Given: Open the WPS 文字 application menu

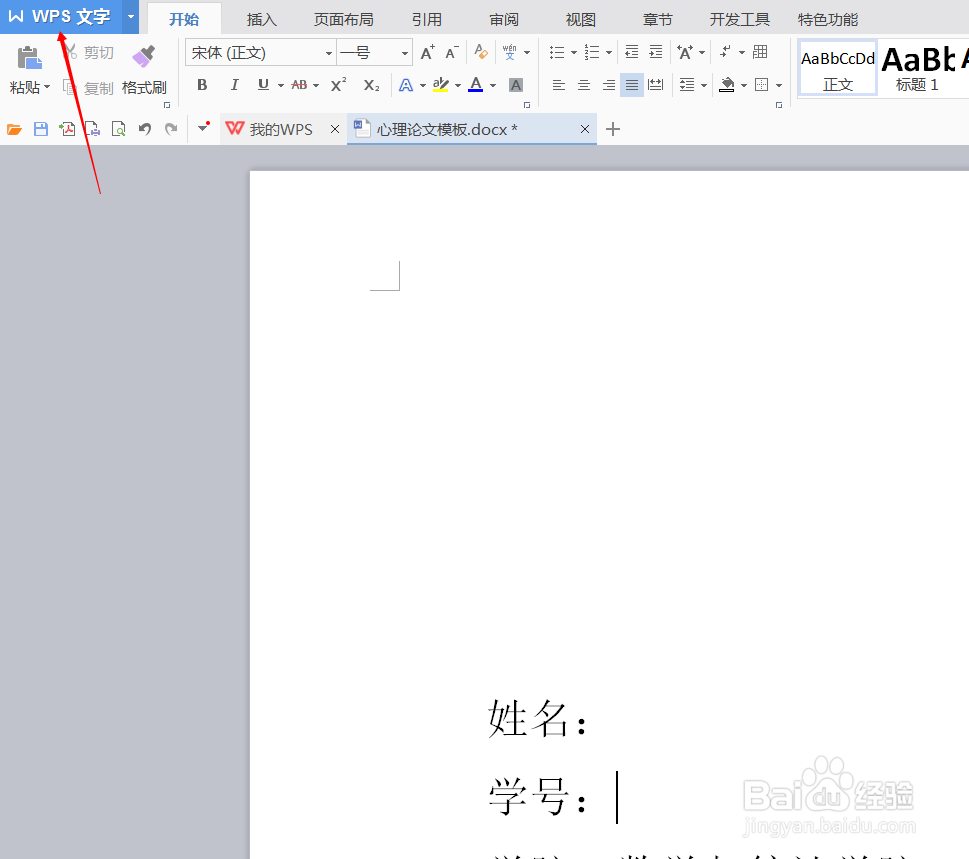Looking at the screenshot, I should pyautogui.click(x=61, y=17).
